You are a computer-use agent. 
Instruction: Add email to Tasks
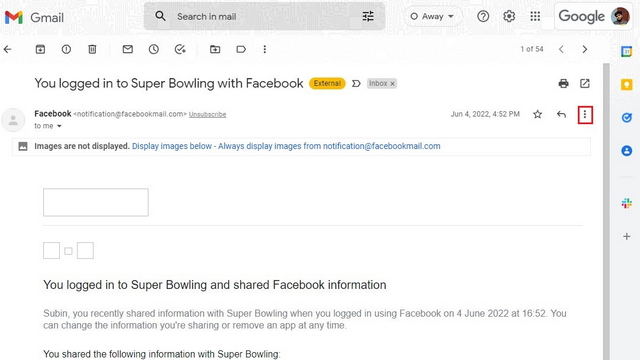(x=180, y=49)
